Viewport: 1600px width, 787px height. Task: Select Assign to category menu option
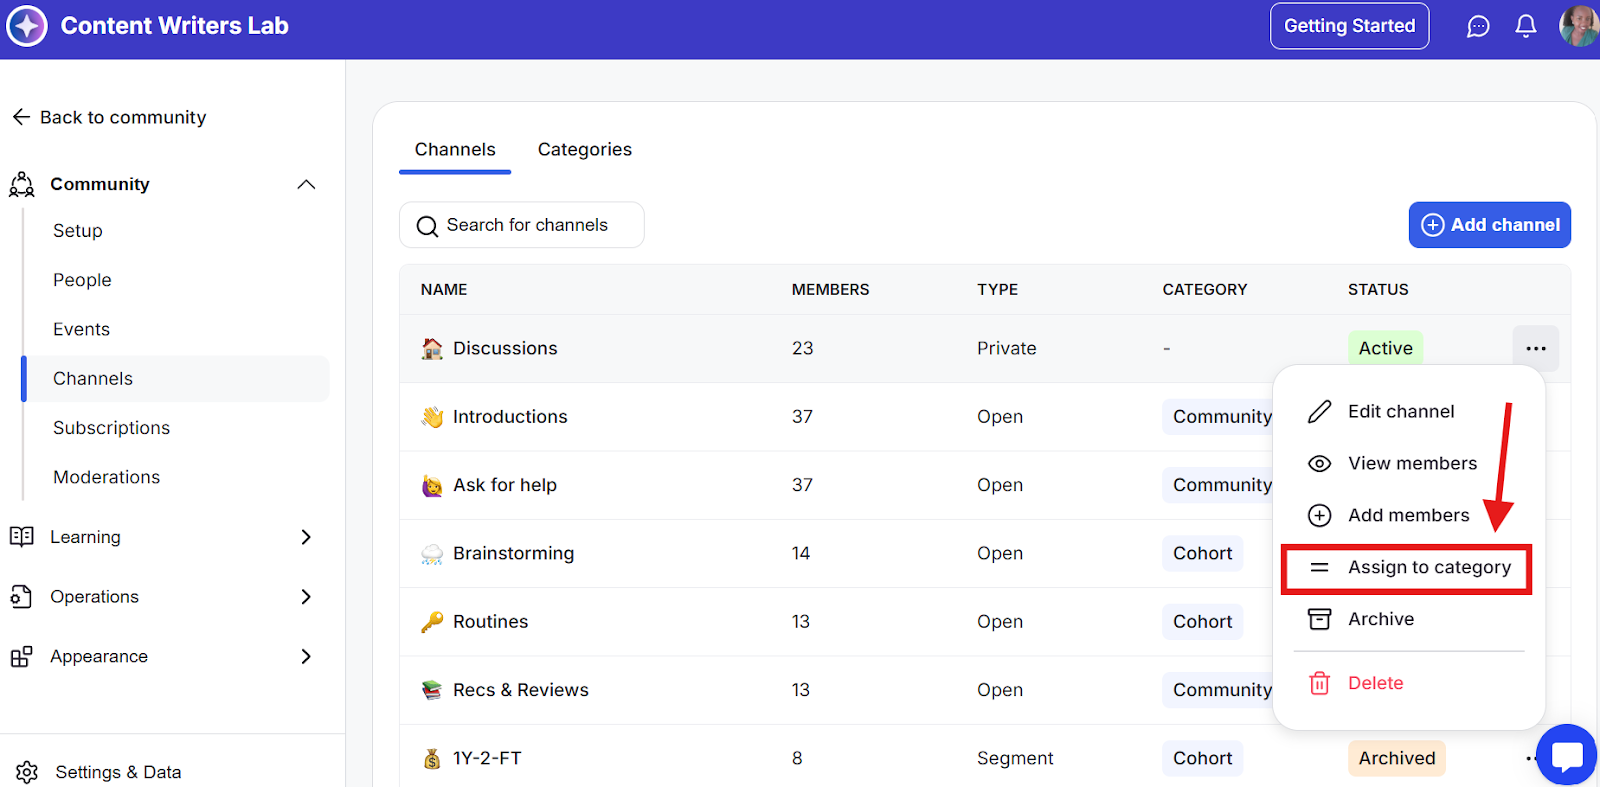click(x=1428, y=568)
